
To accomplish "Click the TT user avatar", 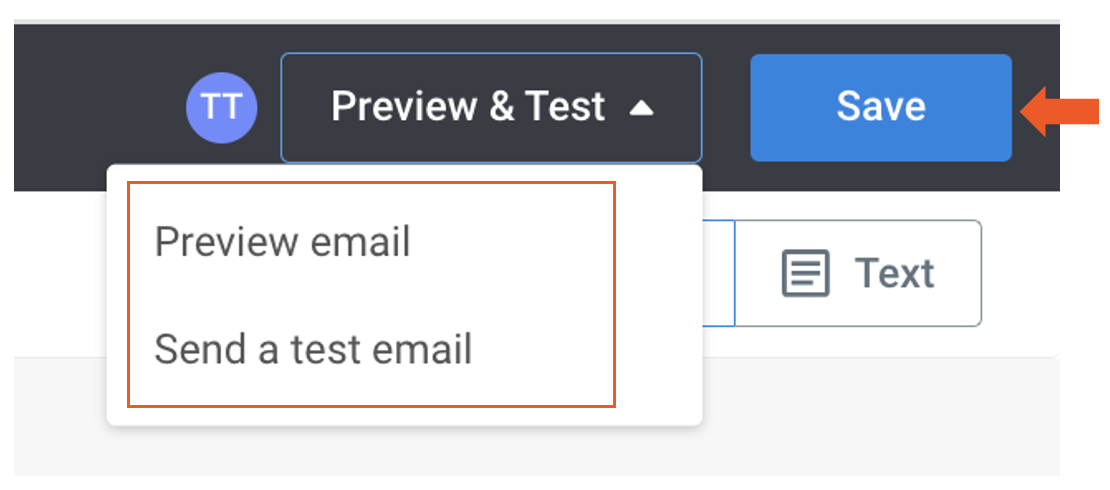I will [x=221, y=108].
